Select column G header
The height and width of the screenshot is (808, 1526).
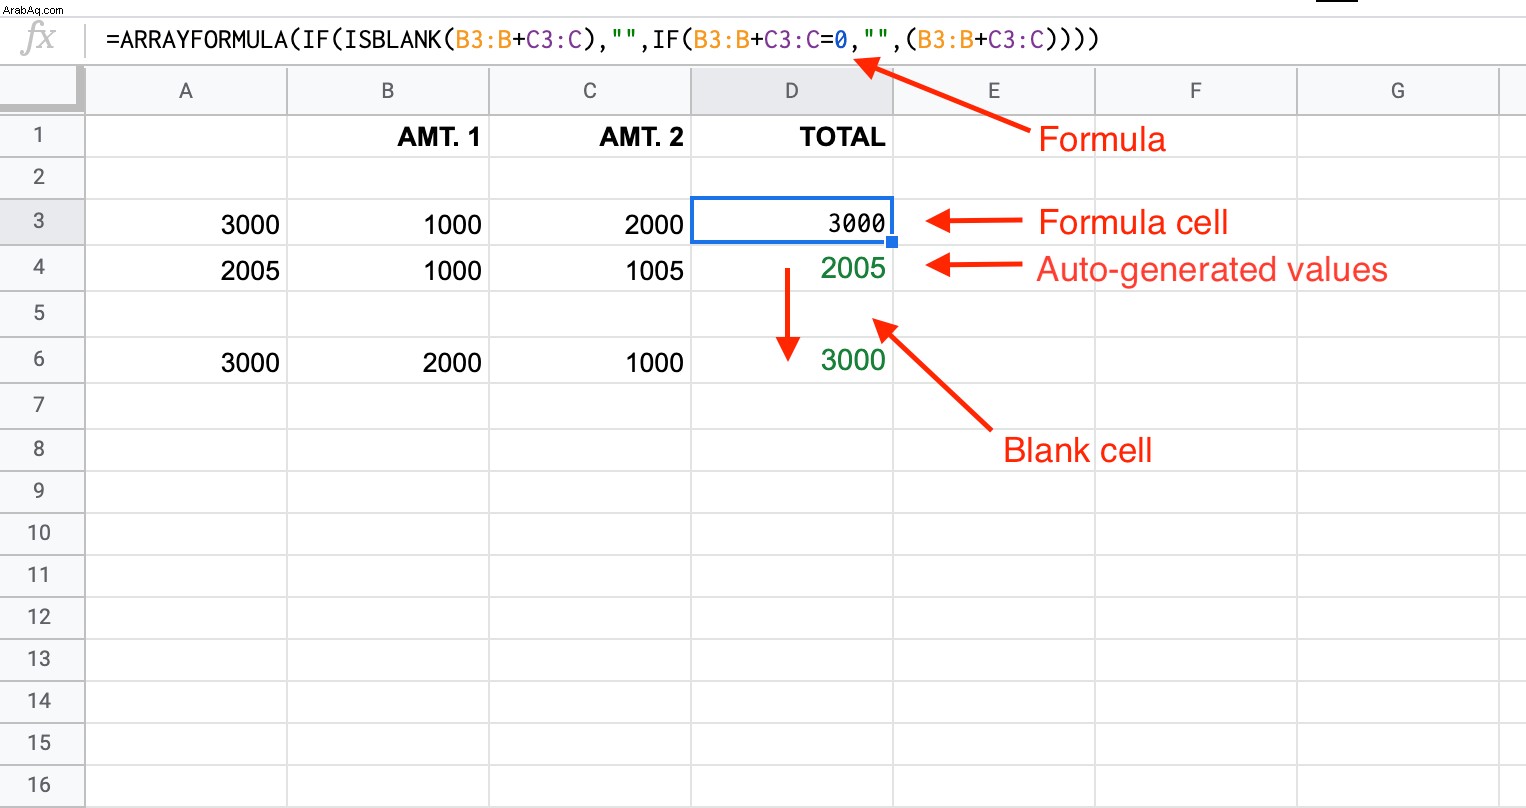point(1398,91)
